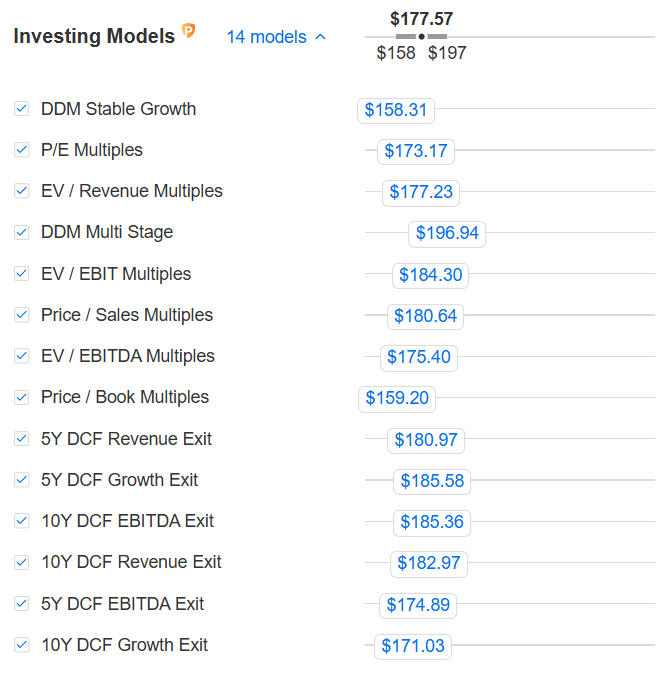Viewport: 670px width, 677px height.
Task: Click the $173.17 P/E Multiples value
Action: click(415, 152)
